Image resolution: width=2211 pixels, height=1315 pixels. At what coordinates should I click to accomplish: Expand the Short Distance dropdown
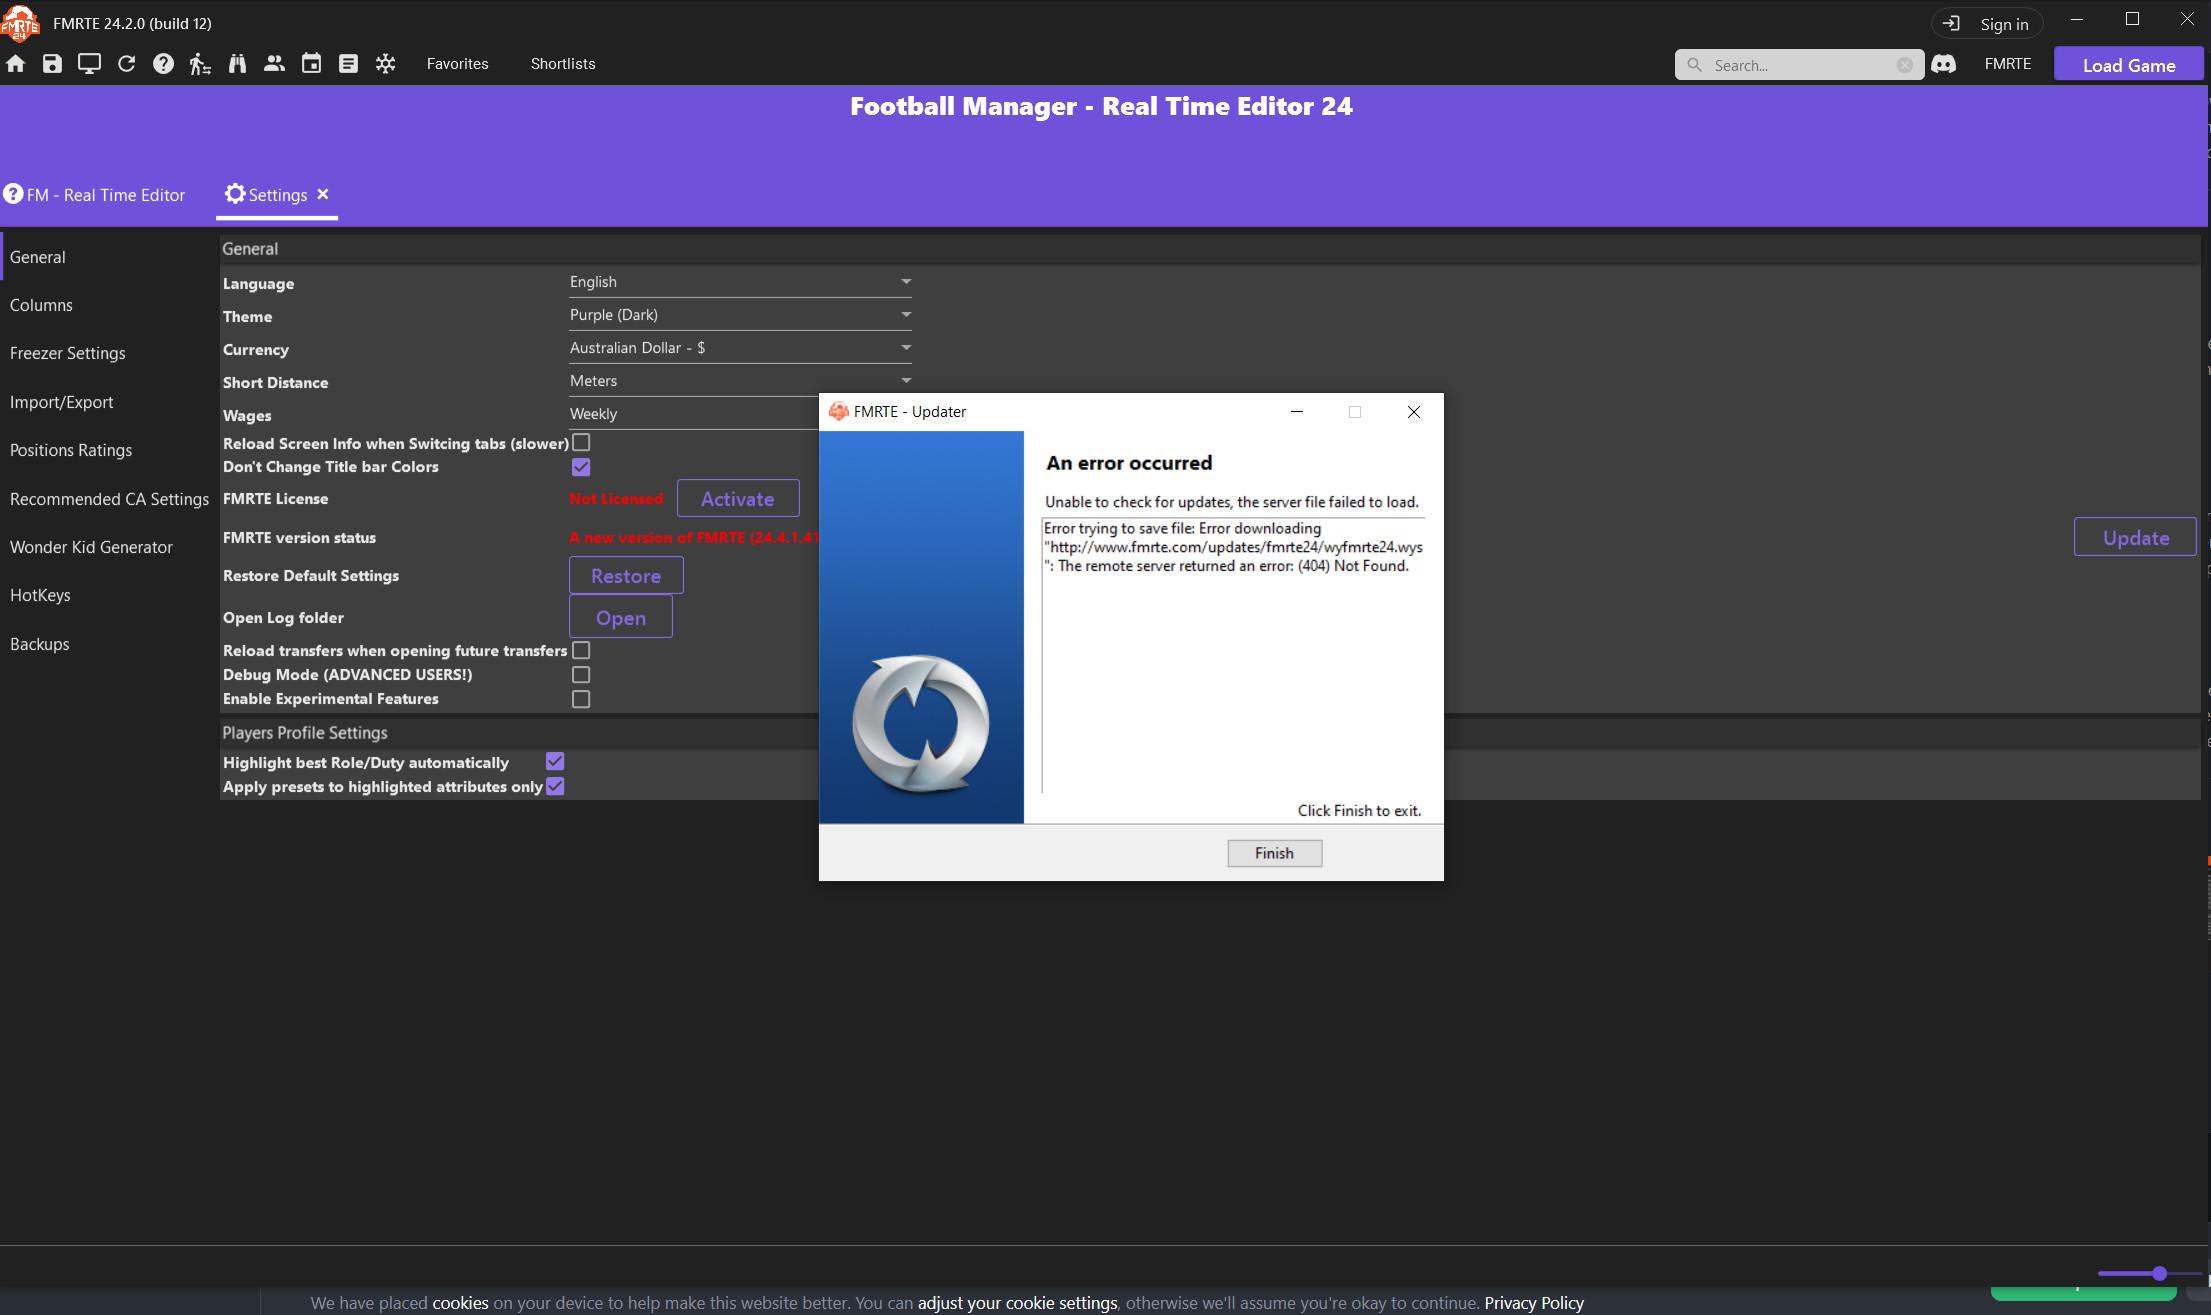(x=740, y=381)
